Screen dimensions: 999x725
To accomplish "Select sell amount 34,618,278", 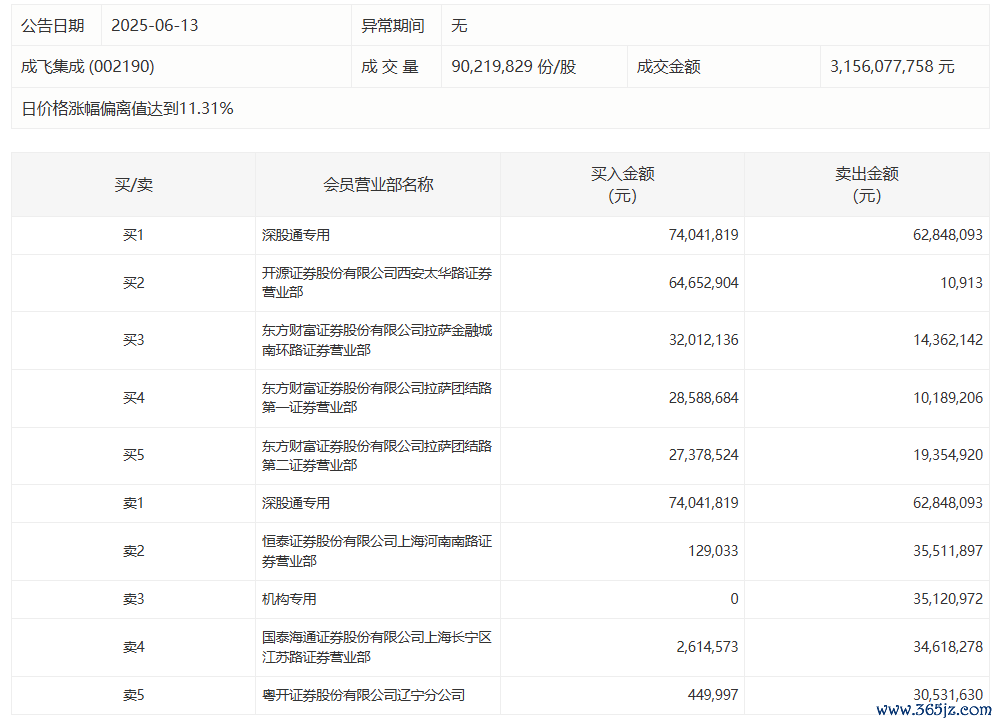I will click(948, 647).
